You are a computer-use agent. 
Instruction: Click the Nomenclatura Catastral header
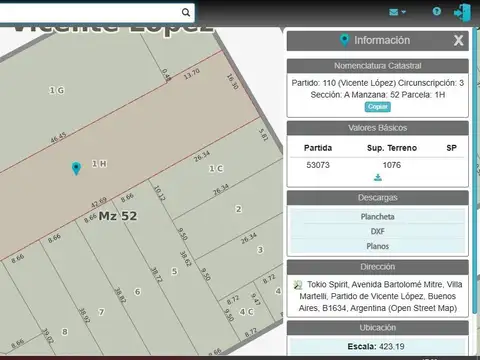coord(378,66)
